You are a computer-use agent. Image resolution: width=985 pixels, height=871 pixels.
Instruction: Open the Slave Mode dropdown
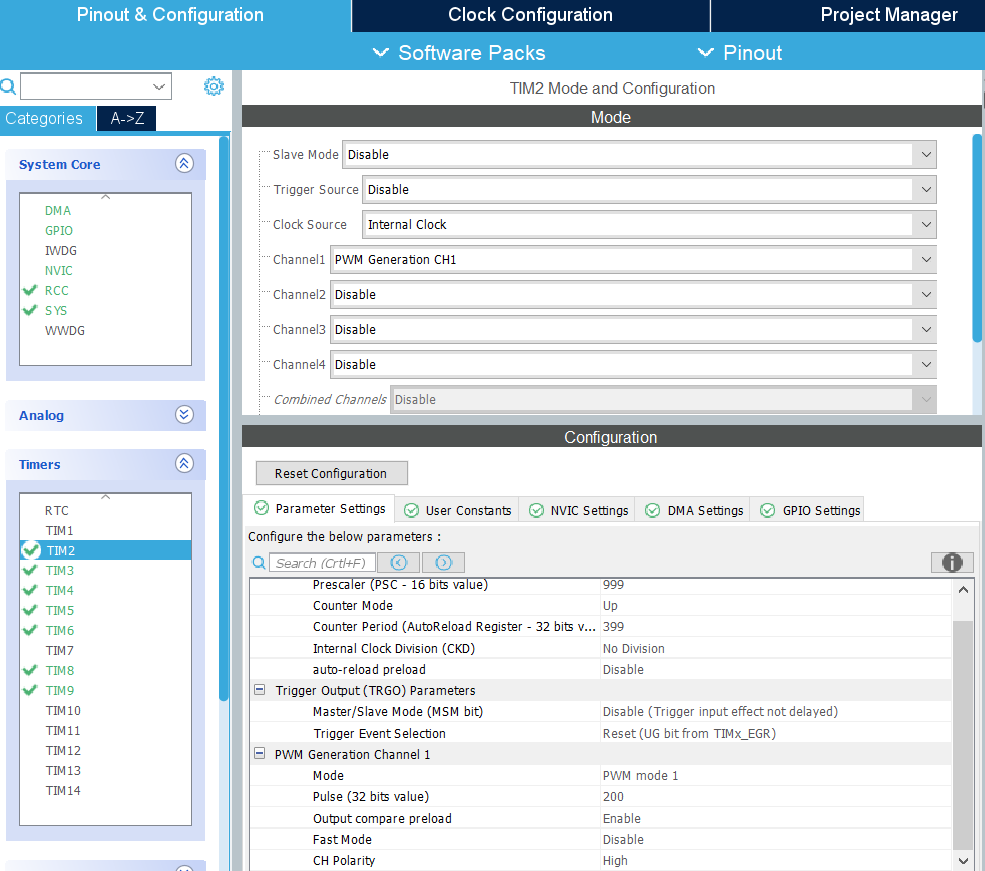tap(639, 154)
